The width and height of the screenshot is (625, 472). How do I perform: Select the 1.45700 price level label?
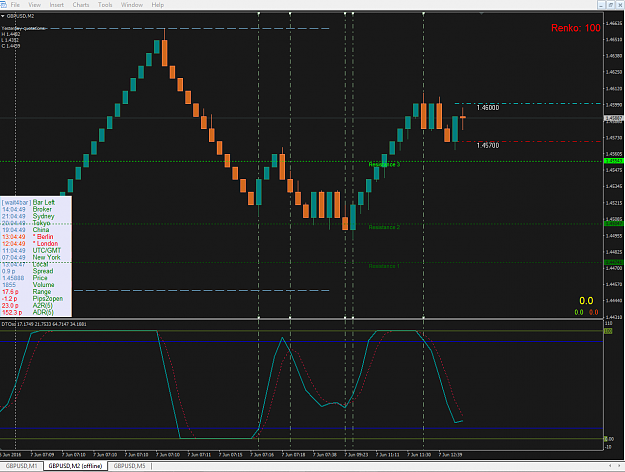(x=488, y=146)
